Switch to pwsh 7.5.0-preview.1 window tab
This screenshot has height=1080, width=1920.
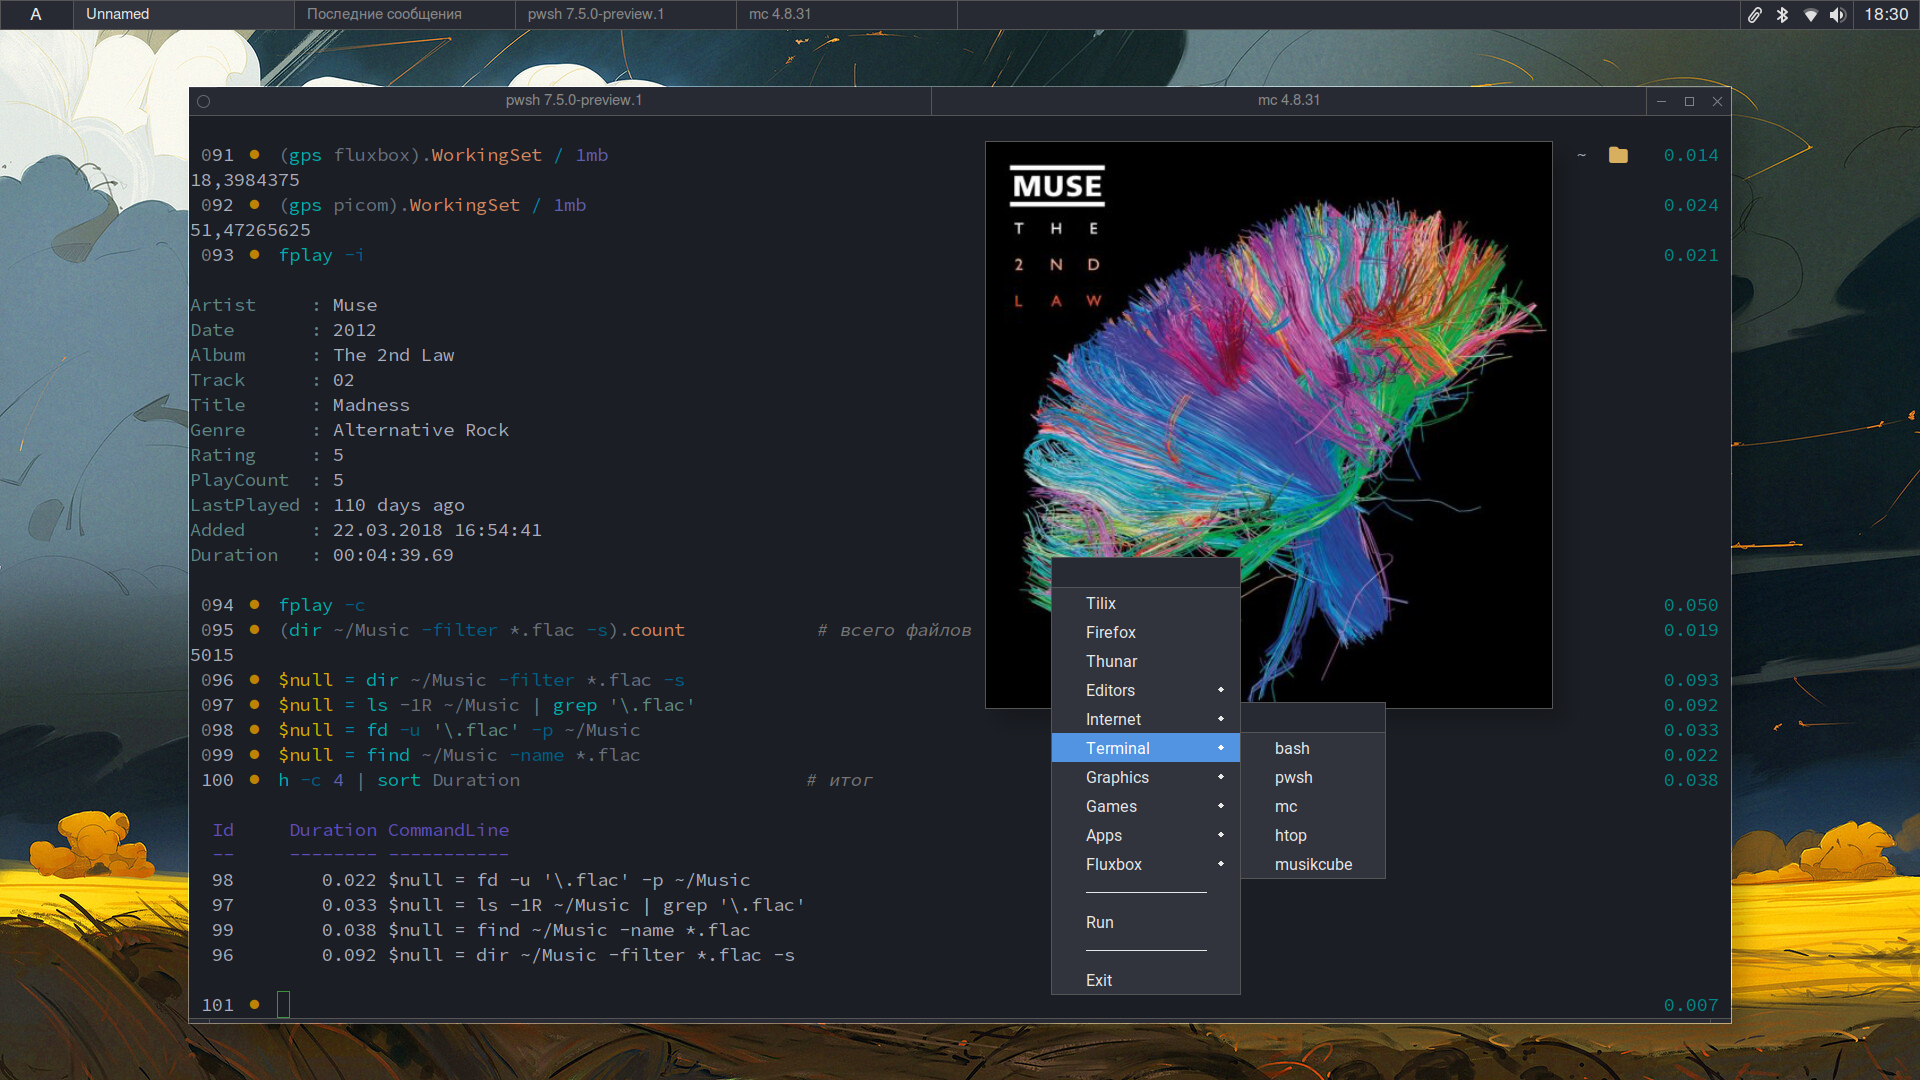(x=573, y=100)
